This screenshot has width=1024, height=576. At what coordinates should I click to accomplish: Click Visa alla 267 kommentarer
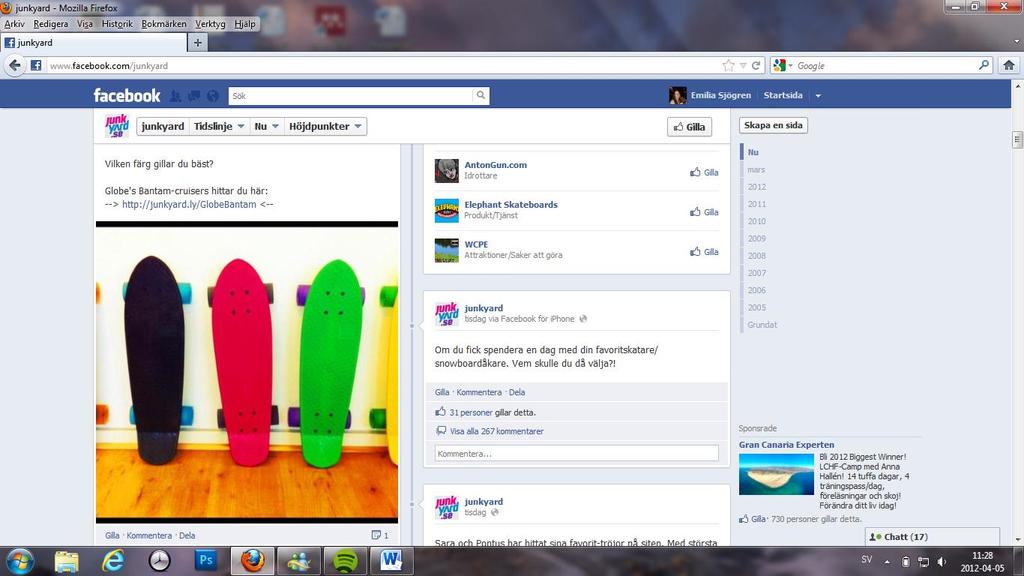tap(496, 432)
